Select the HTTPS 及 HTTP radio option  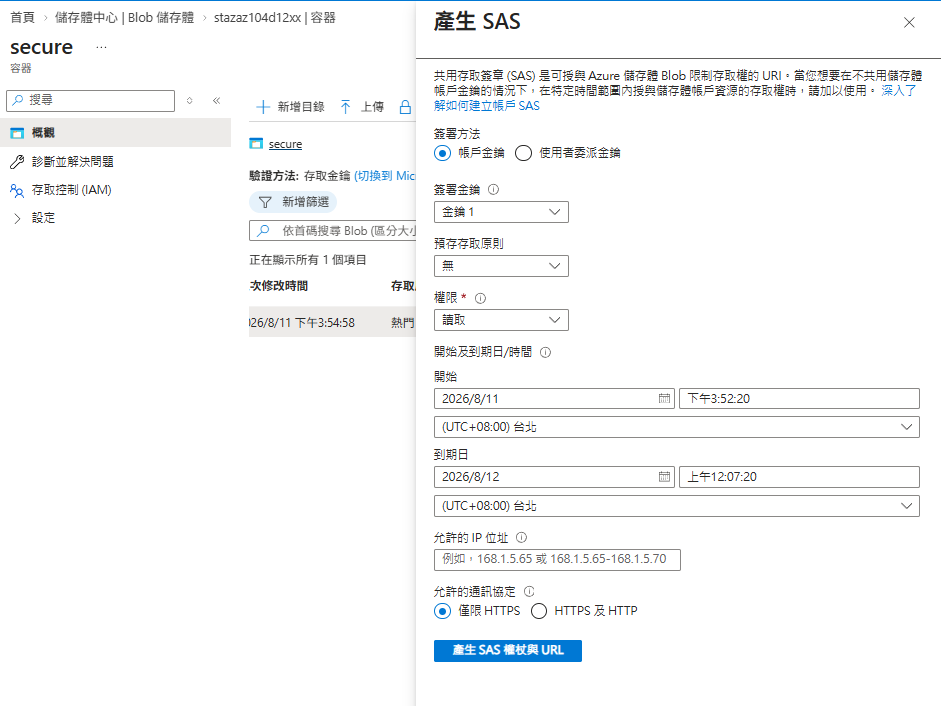click(x=539, y=611)
